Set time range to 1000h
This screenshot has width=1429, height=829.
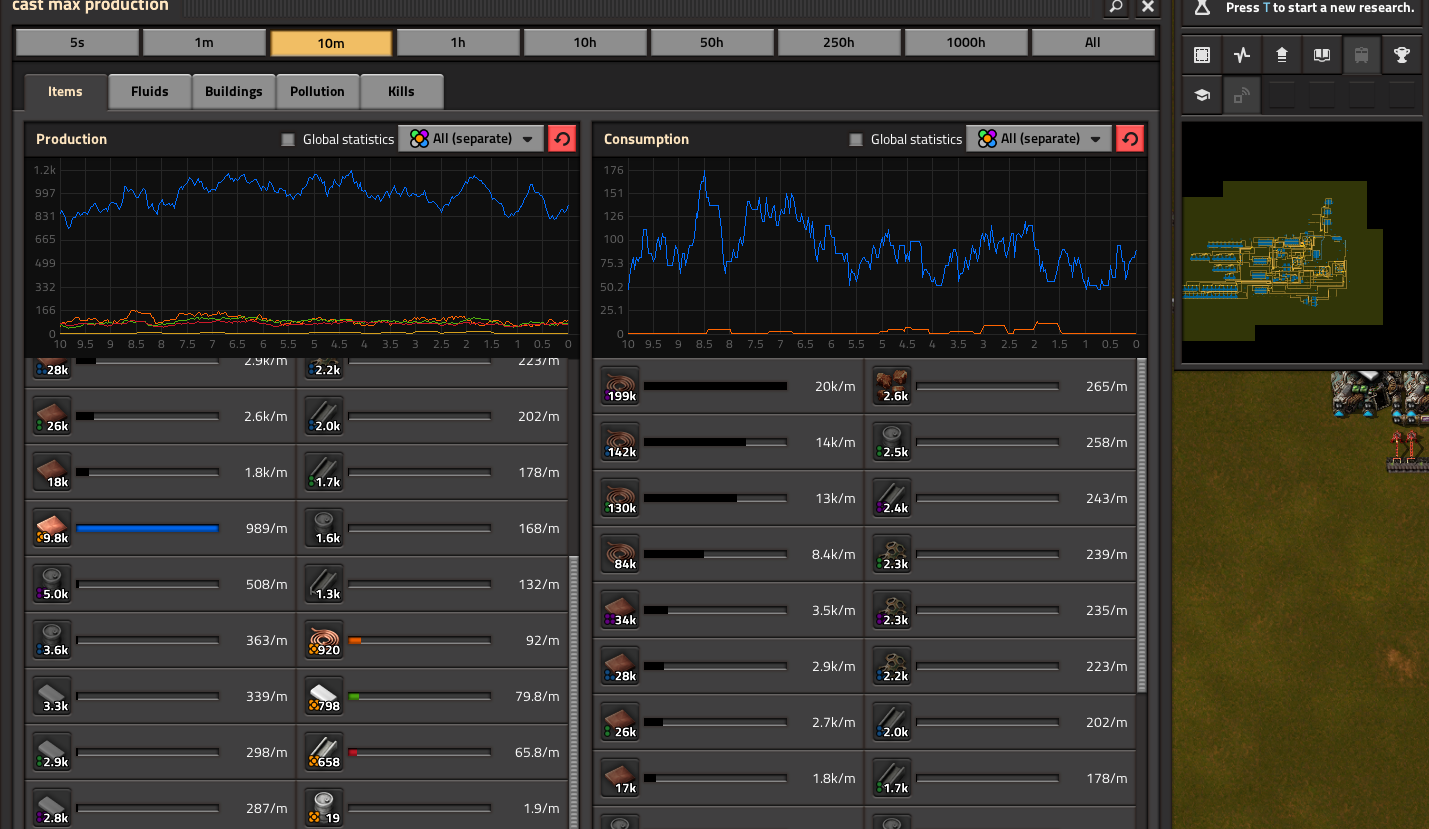coord(966,43)
